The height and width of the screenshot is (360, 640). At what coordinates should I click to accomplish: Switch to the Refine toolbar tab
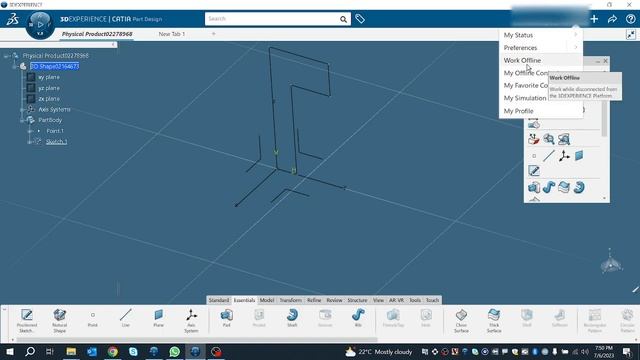(x=314, y=300)
